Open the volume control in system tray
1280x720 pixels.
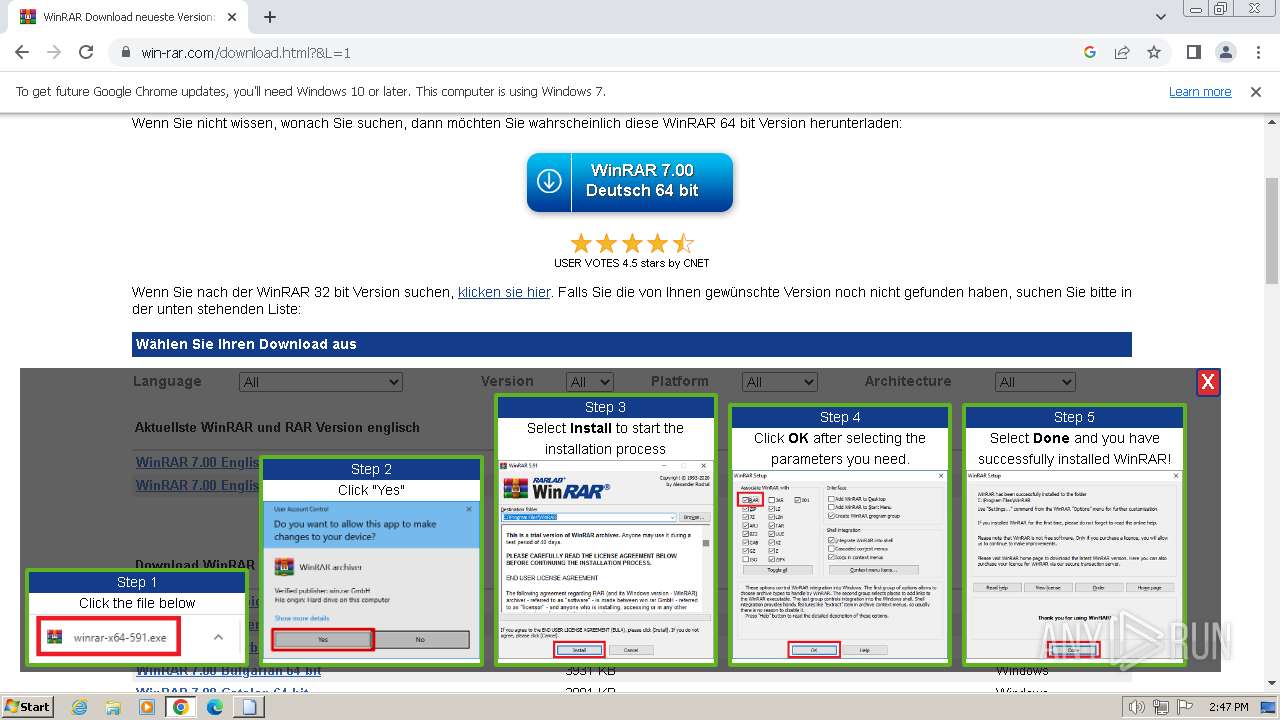[1136, 707]
